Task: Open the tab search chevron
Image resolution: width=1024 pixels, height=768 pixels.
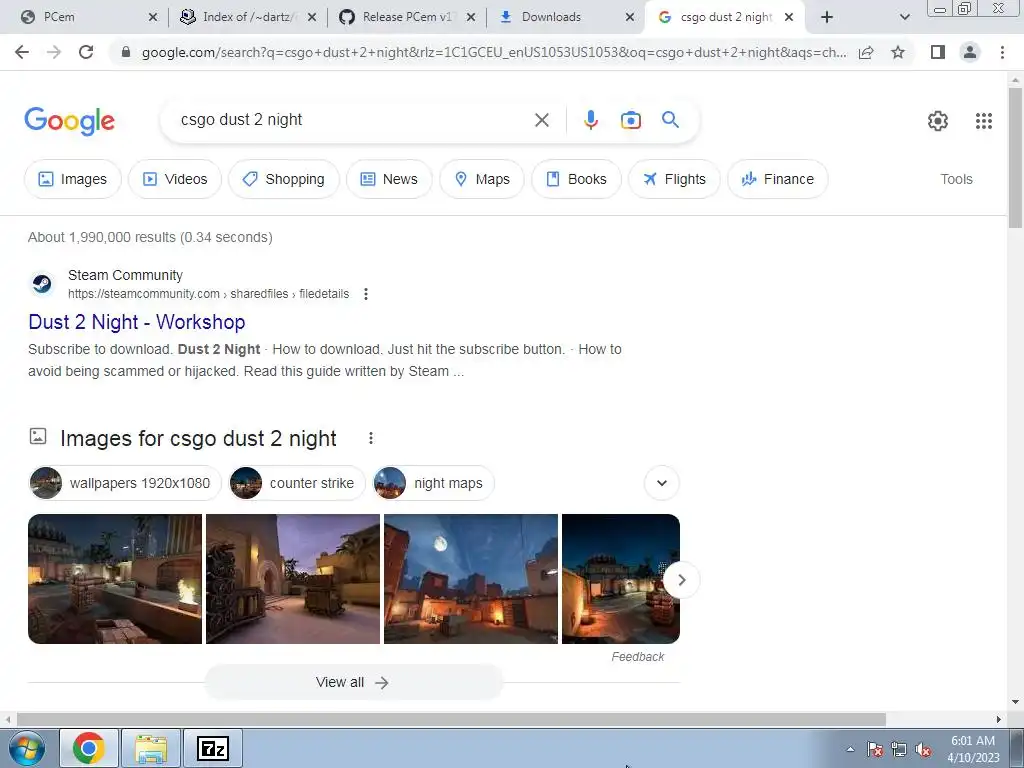Action: click(904, 17)
